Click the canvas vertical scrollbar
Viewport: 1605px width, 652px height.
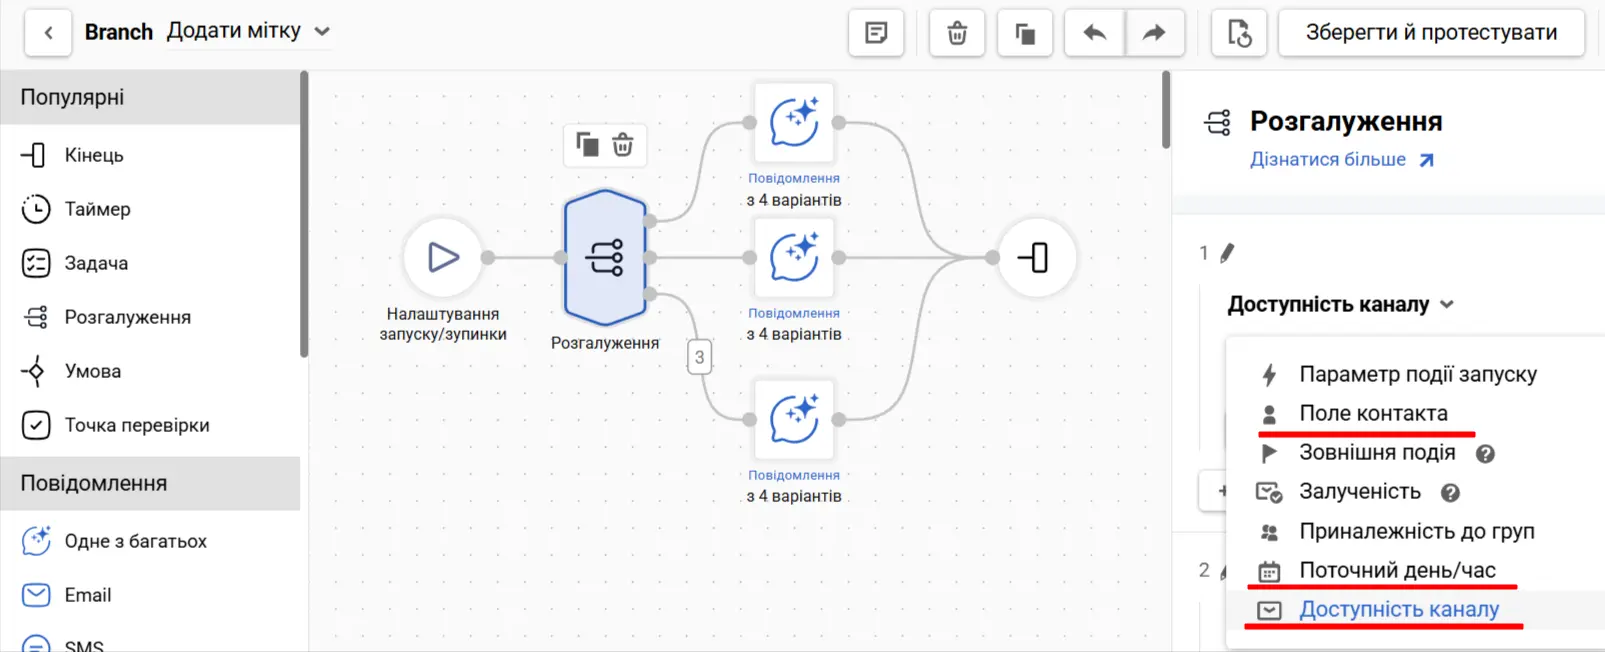coord(1165,110)
